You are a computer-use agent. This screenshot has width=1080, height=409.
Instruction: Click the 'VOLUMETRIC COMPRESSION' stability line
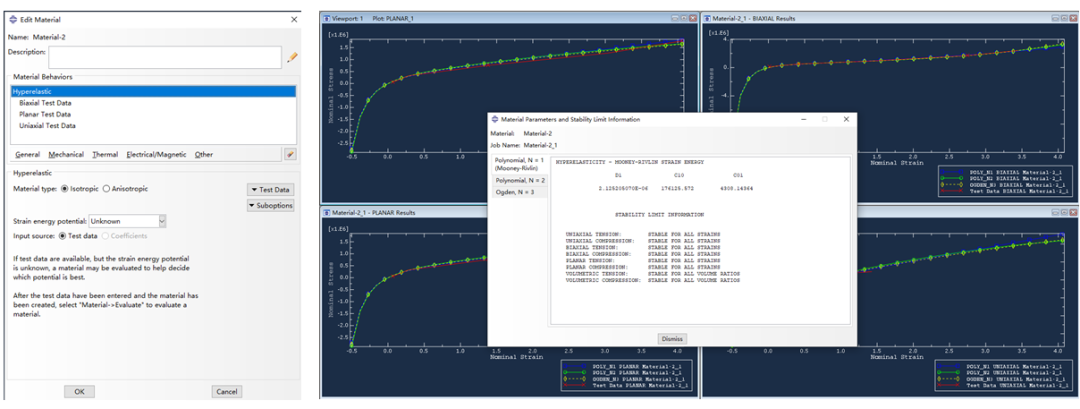[x=652, y=280]
